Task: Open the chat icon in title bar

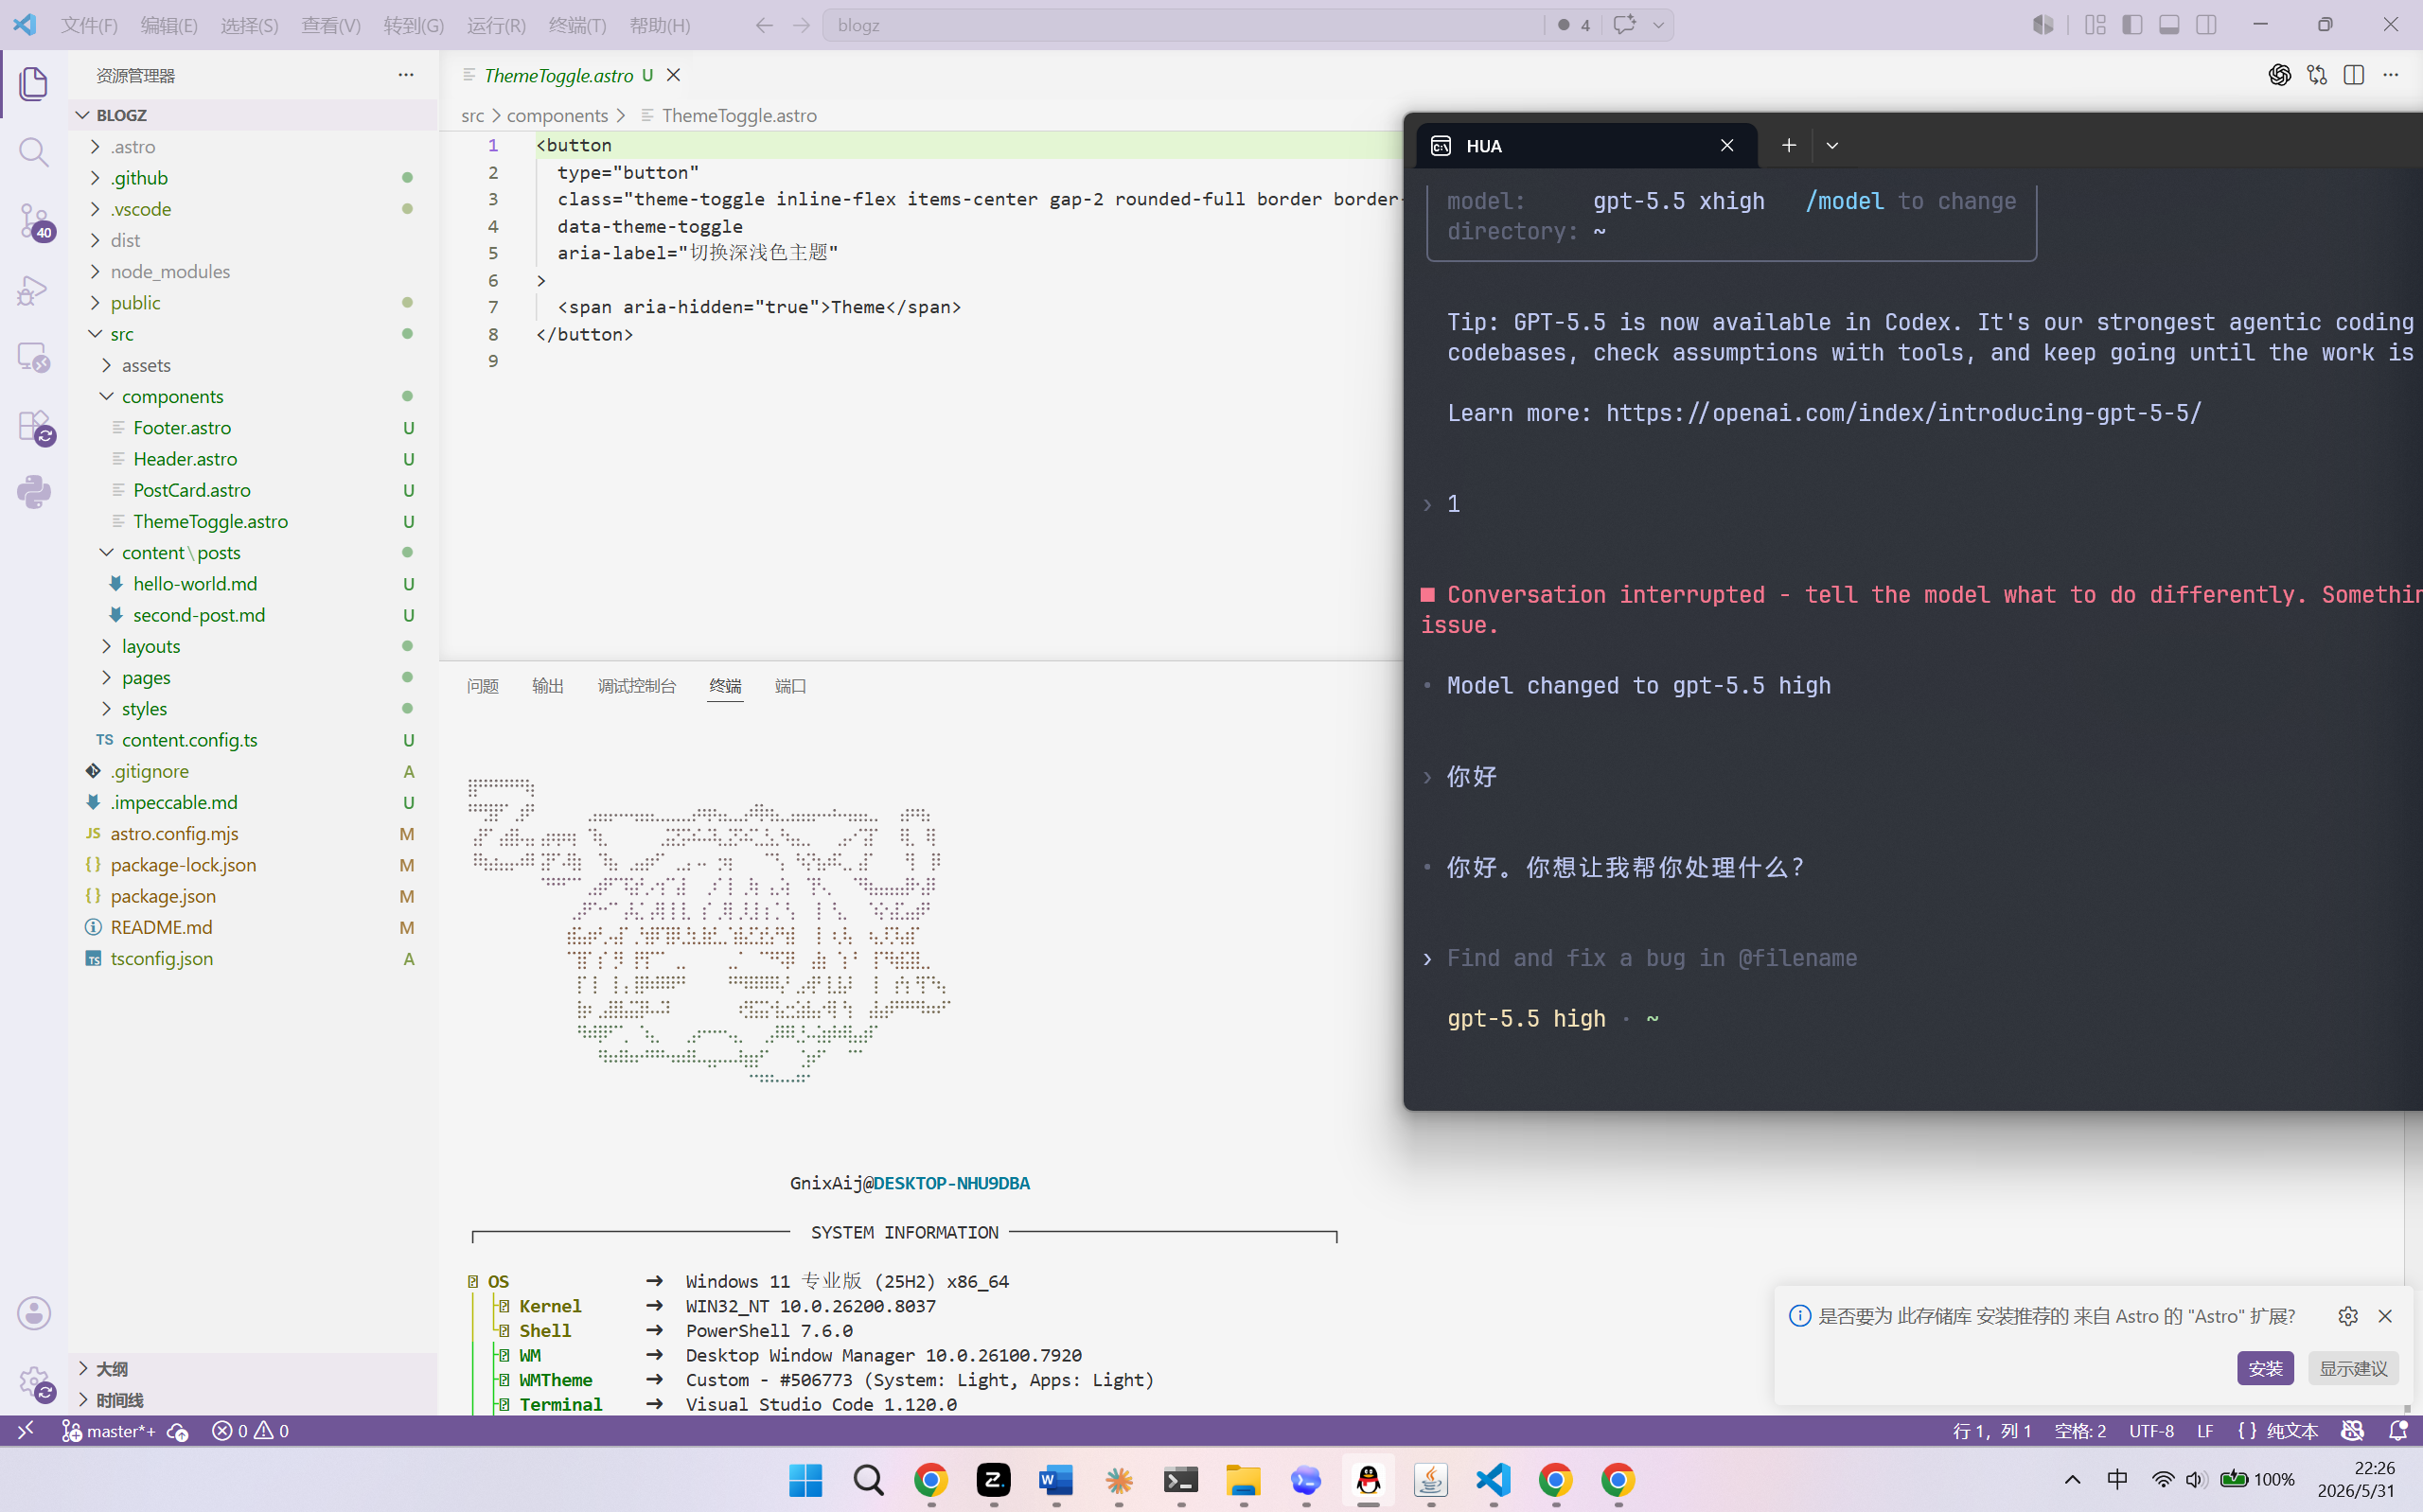Action: (1624, 25)
